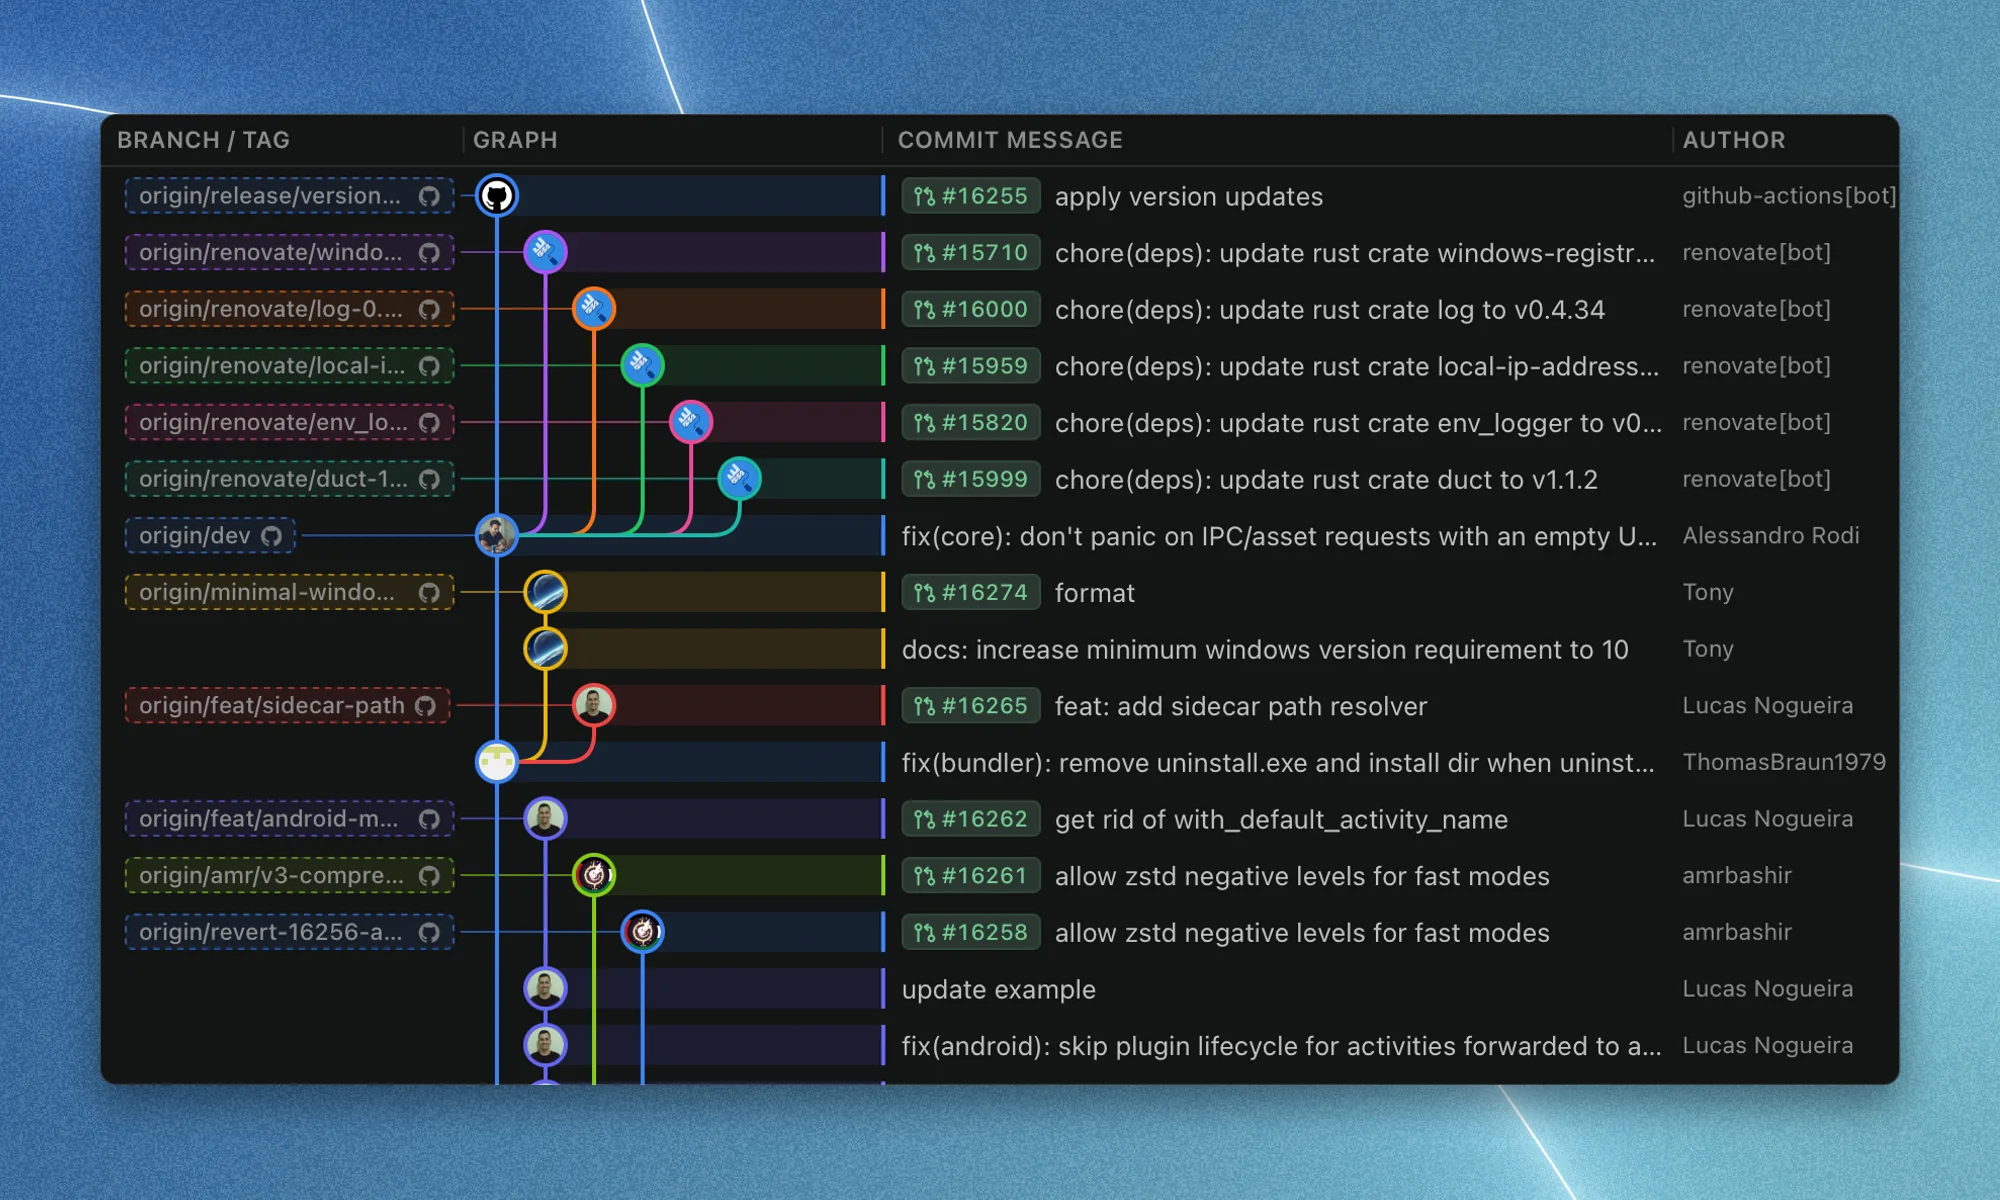The width and height of the screenshot is (2000, 1200).
Task: Open pull request badge #15959
Action: (x=970, y=366)
